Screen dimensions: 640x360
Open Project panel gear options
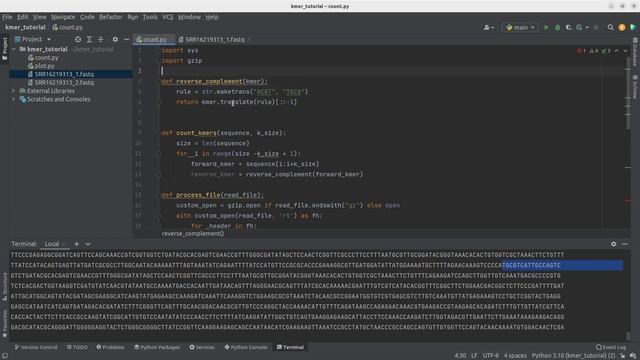[x=115, y=39]
